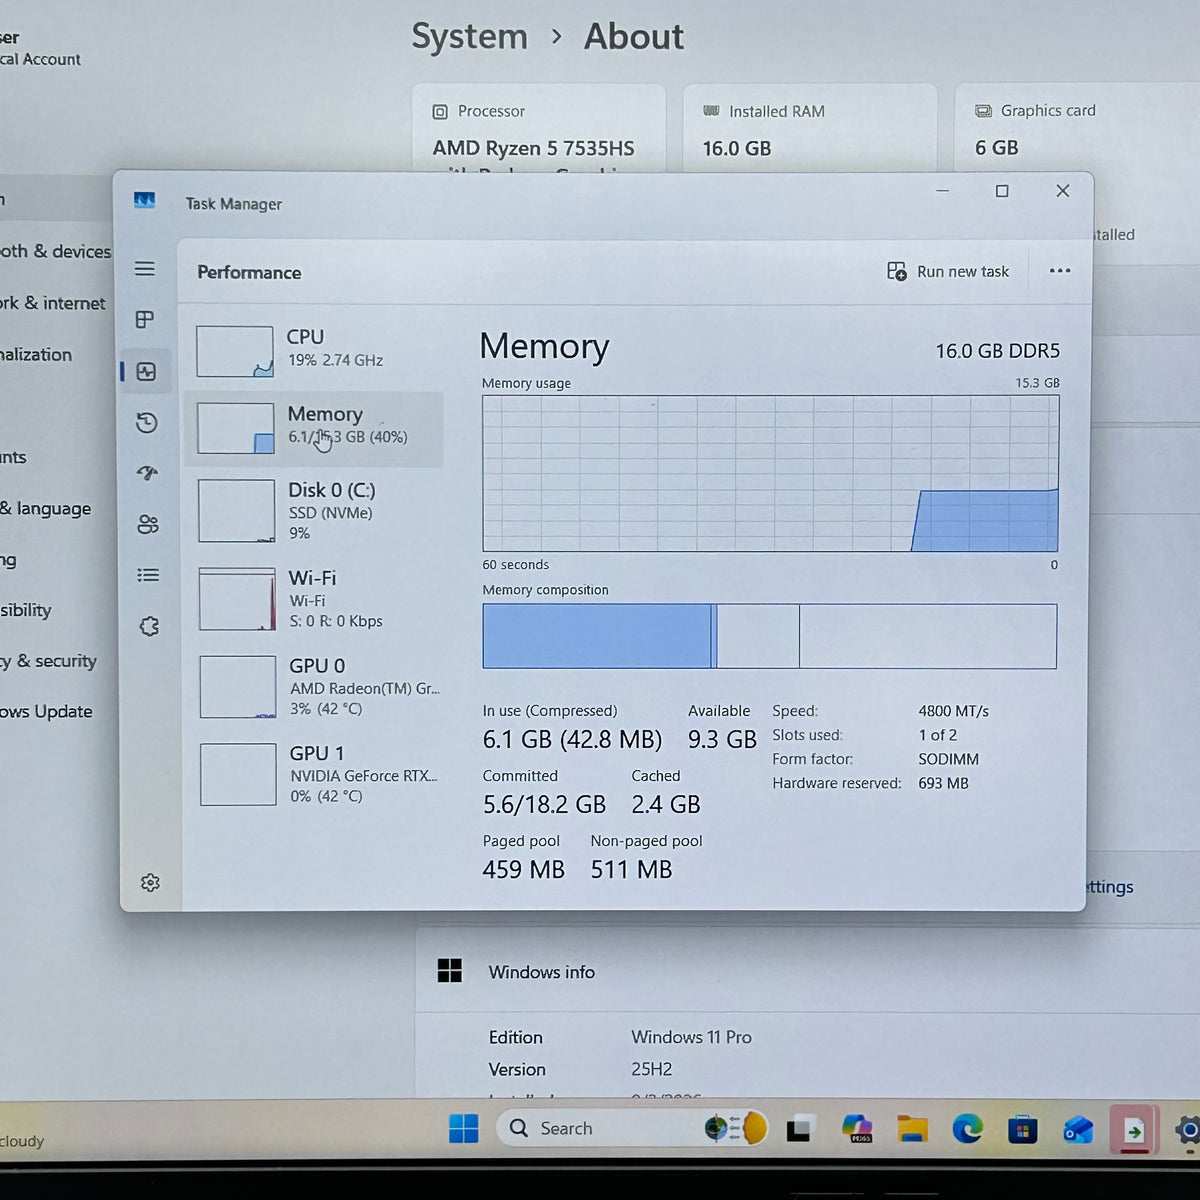The height and width of the screenshot is (1200, 1200).
Task: Open Microsoft Edge on taskbar
Action: [967, 1129]
